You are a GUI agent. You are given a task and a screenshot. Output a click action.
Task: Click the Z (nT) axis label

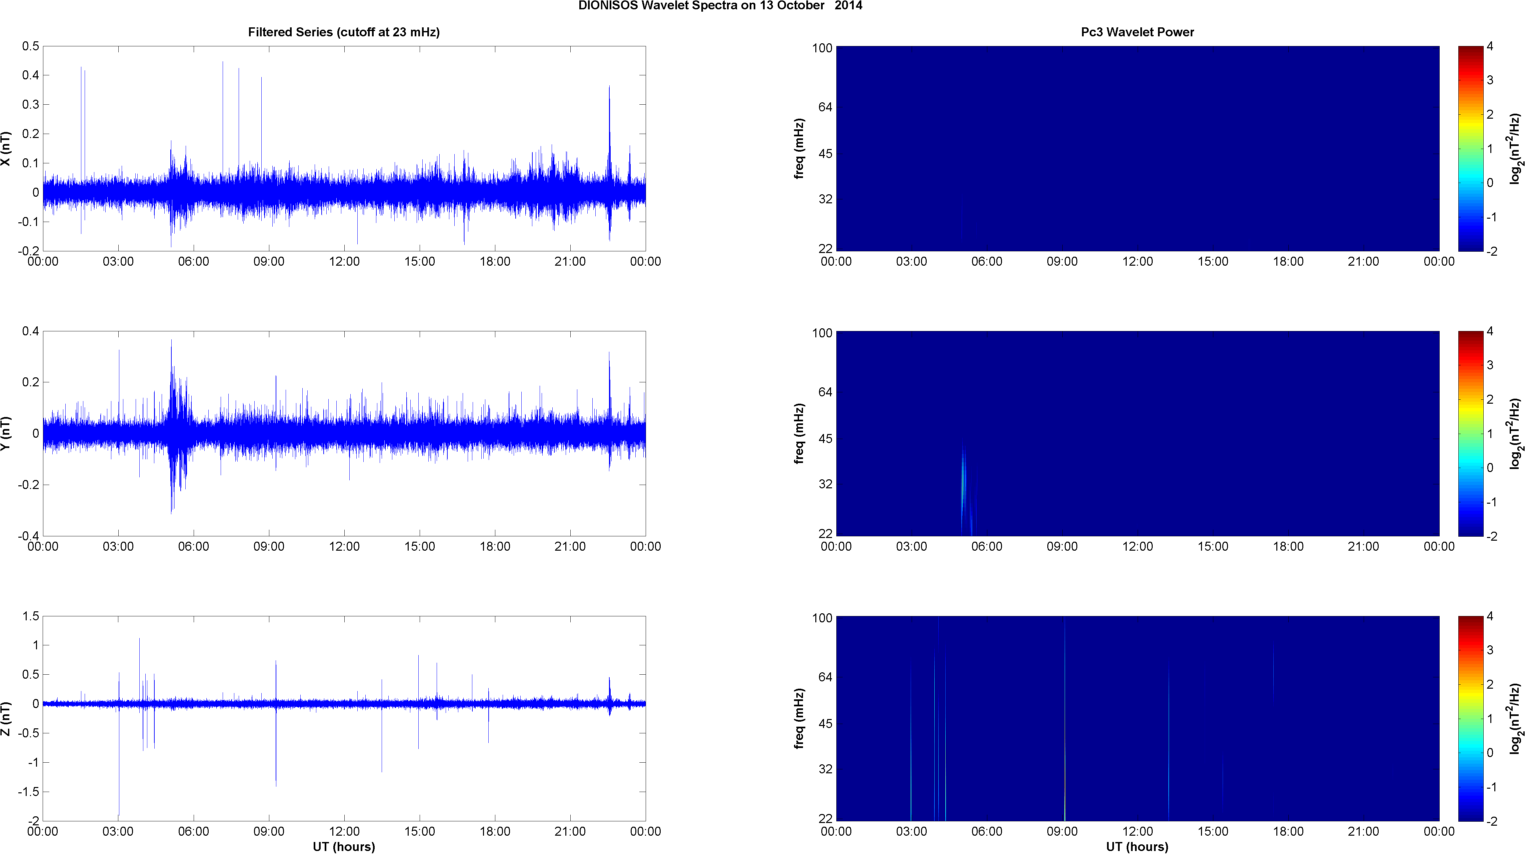click(x=7, y=719)
